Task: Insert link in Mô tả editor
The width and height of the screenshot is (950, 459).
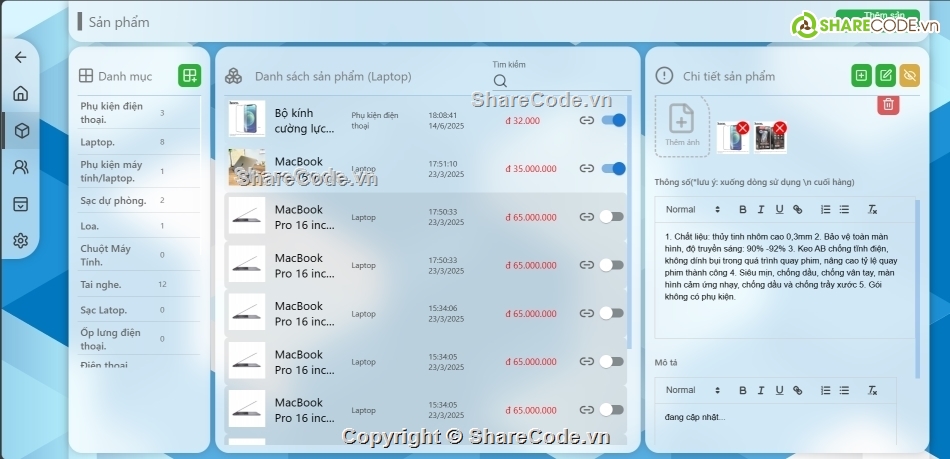Action: (x=797, y=391)
